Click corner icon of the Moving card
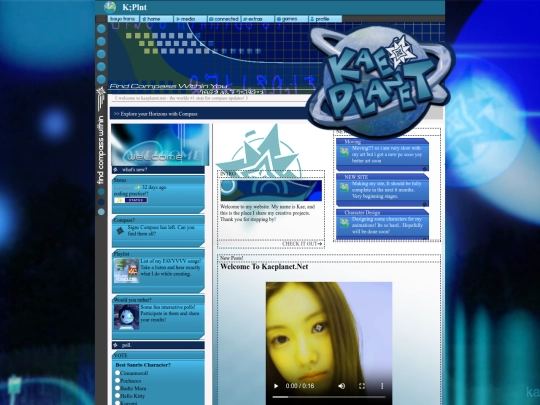Viewport: 540px width, 405px height. point(425,169)
